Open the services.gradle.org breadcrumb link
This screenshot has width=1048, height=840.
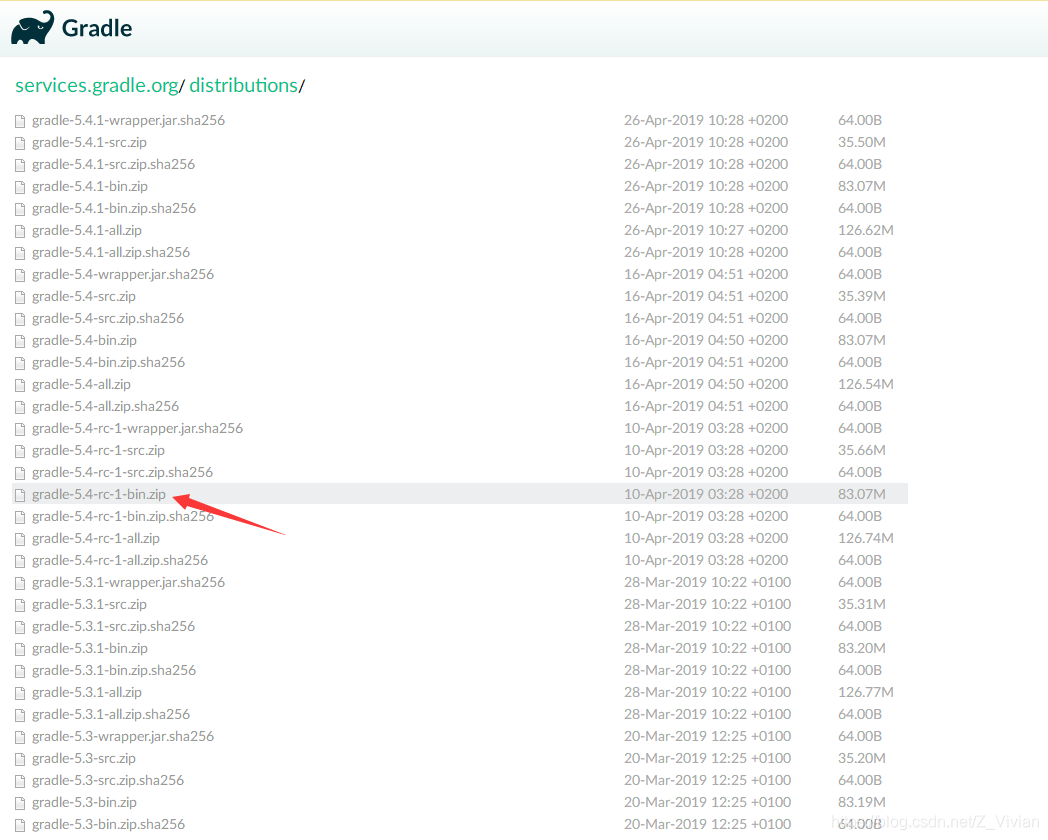[x=96, y=86]
